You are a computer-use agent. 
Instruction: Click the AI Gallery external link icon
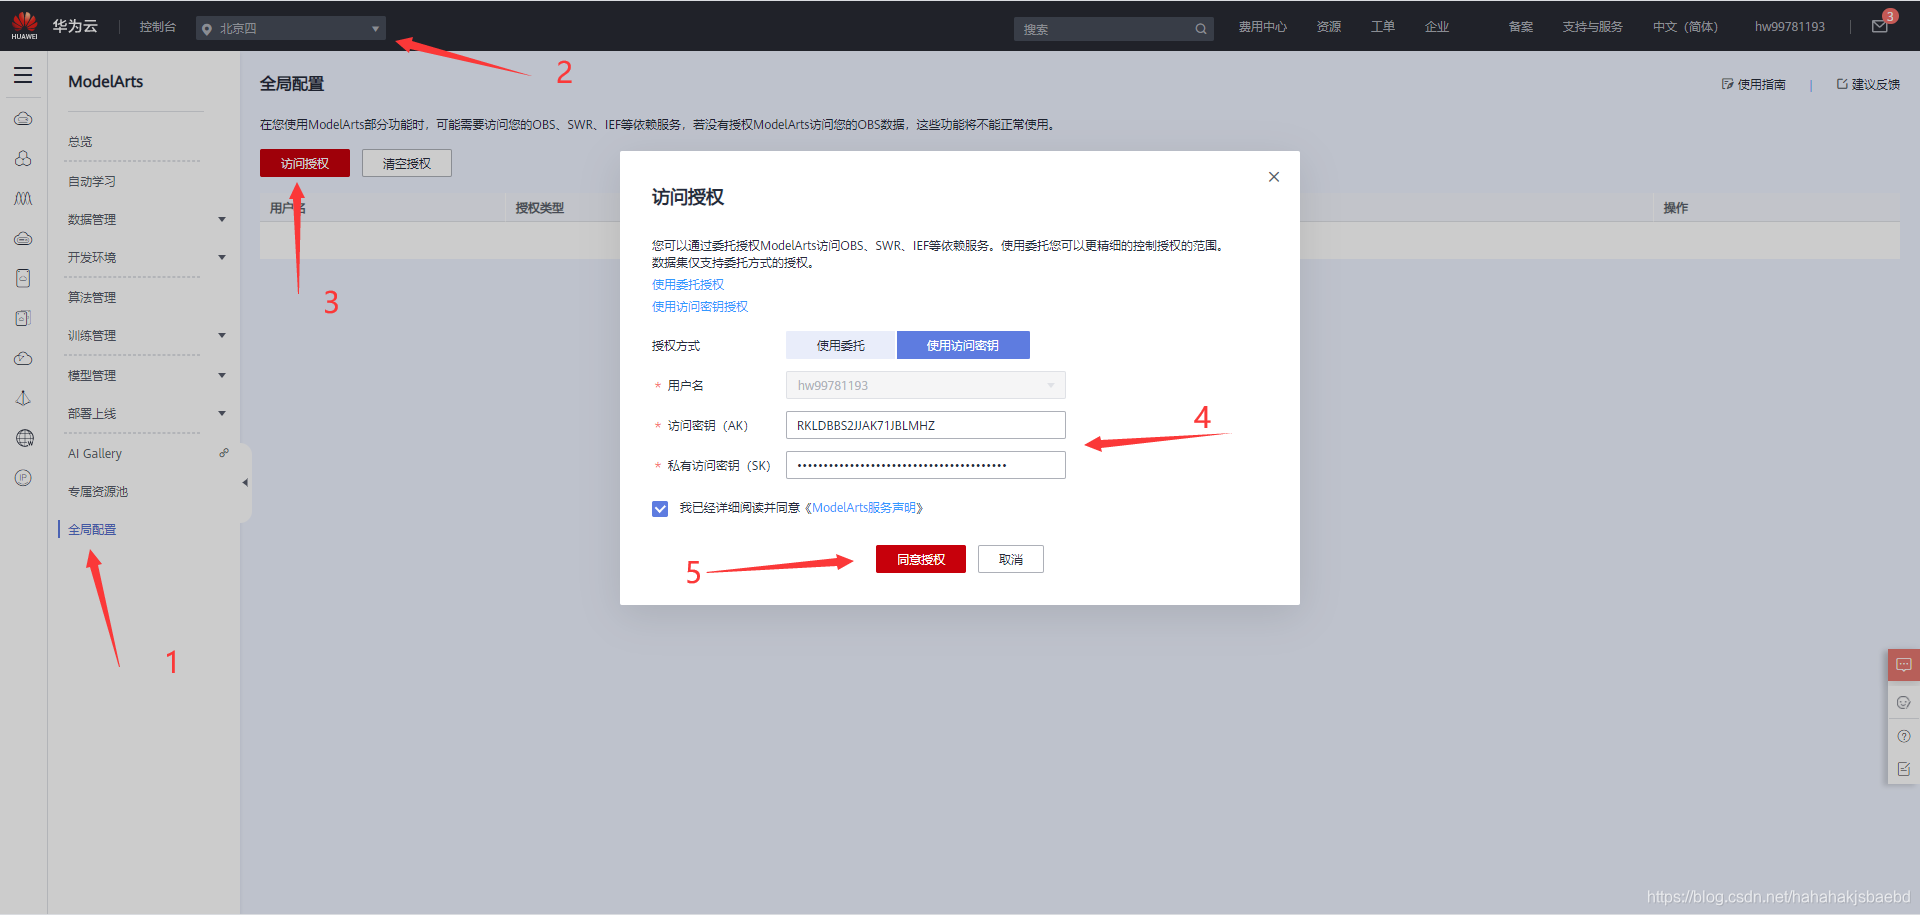[224, 453]
